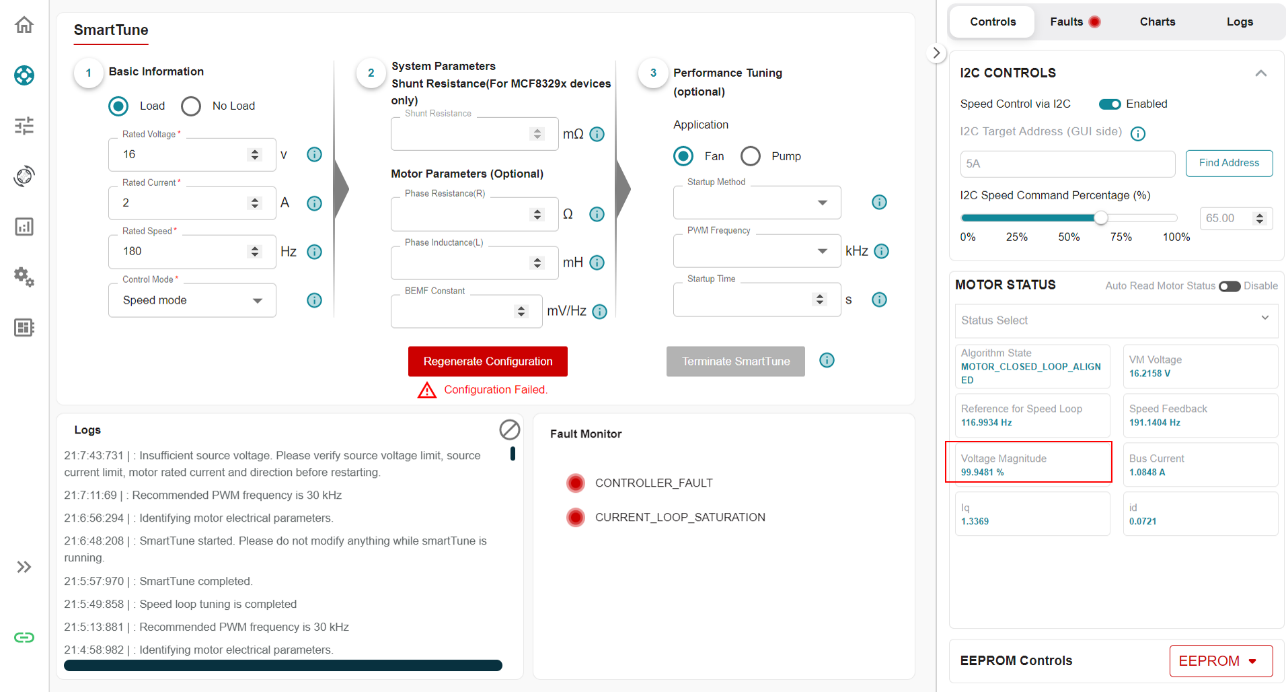Show info for BEMF Constant
This screenshot has height=692, width=1286.
click(x=599, y=311)
